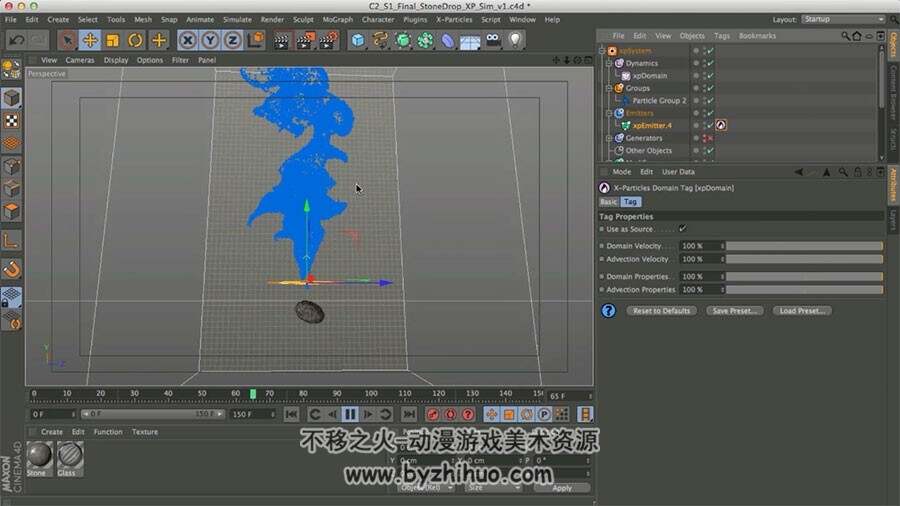Open viewport Filter menu
Screen dimensions: 900x506
coord(180,60)
